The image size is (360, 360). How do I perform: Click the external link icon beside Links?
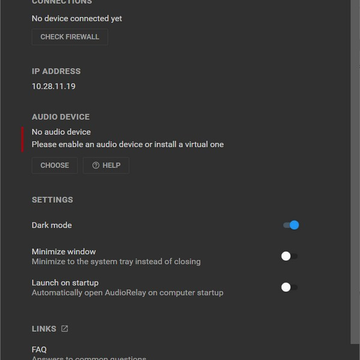pos(64,329)
